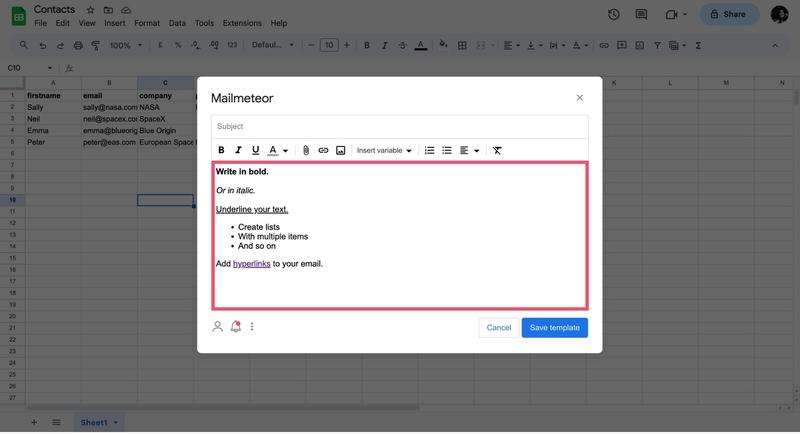
Task: Open the Edit menu
Action: coord(62,23)
